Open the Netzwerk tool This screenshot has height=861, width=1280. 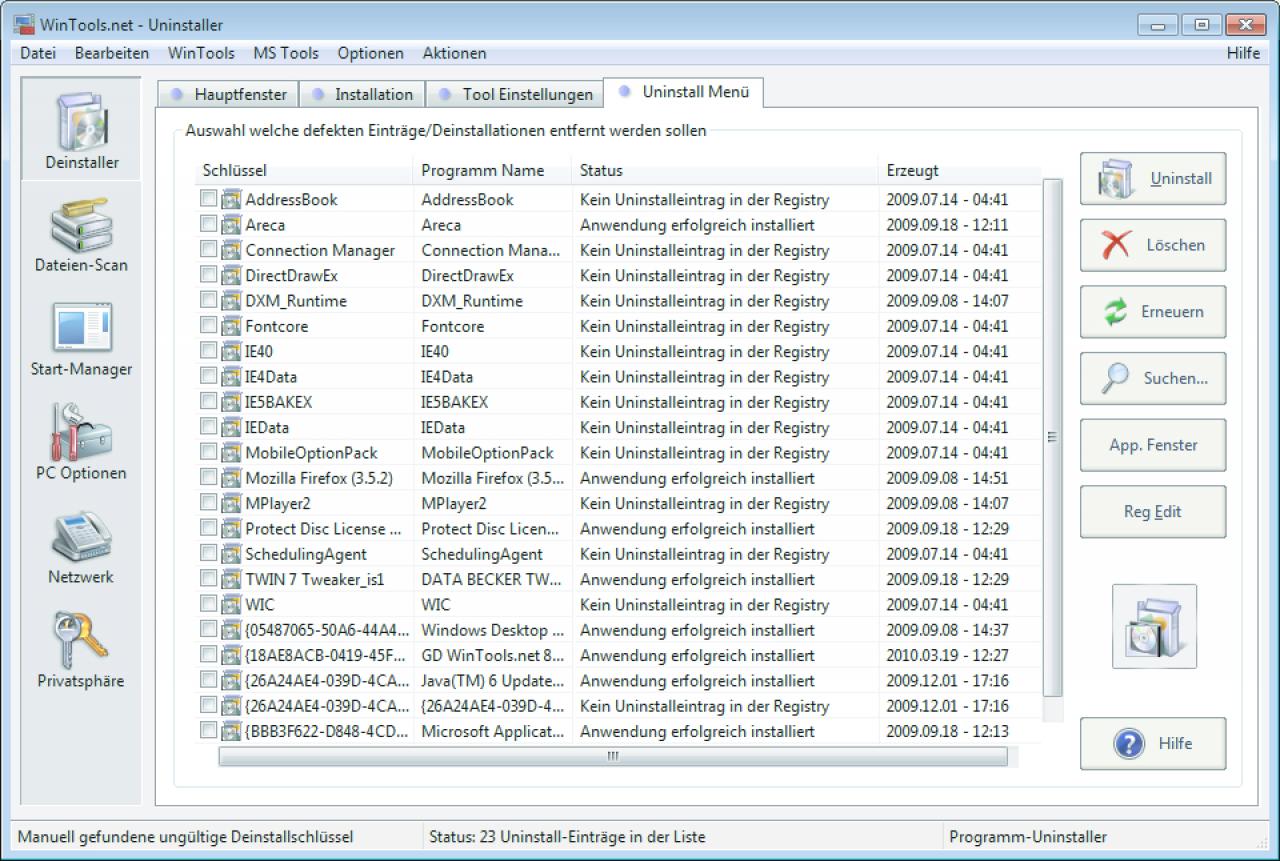click(82, 547)
